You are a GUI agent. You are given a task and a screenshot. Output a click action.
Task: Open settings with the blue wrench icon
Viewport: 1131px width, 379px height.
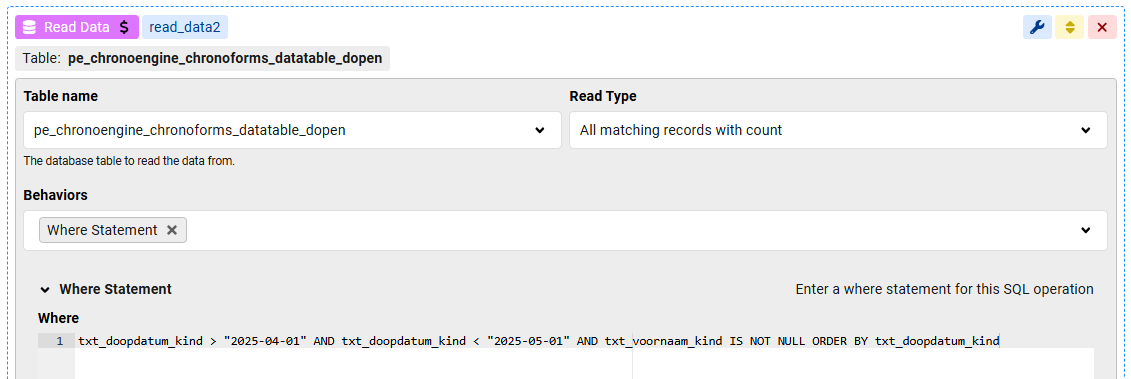tap(1037, 27)
